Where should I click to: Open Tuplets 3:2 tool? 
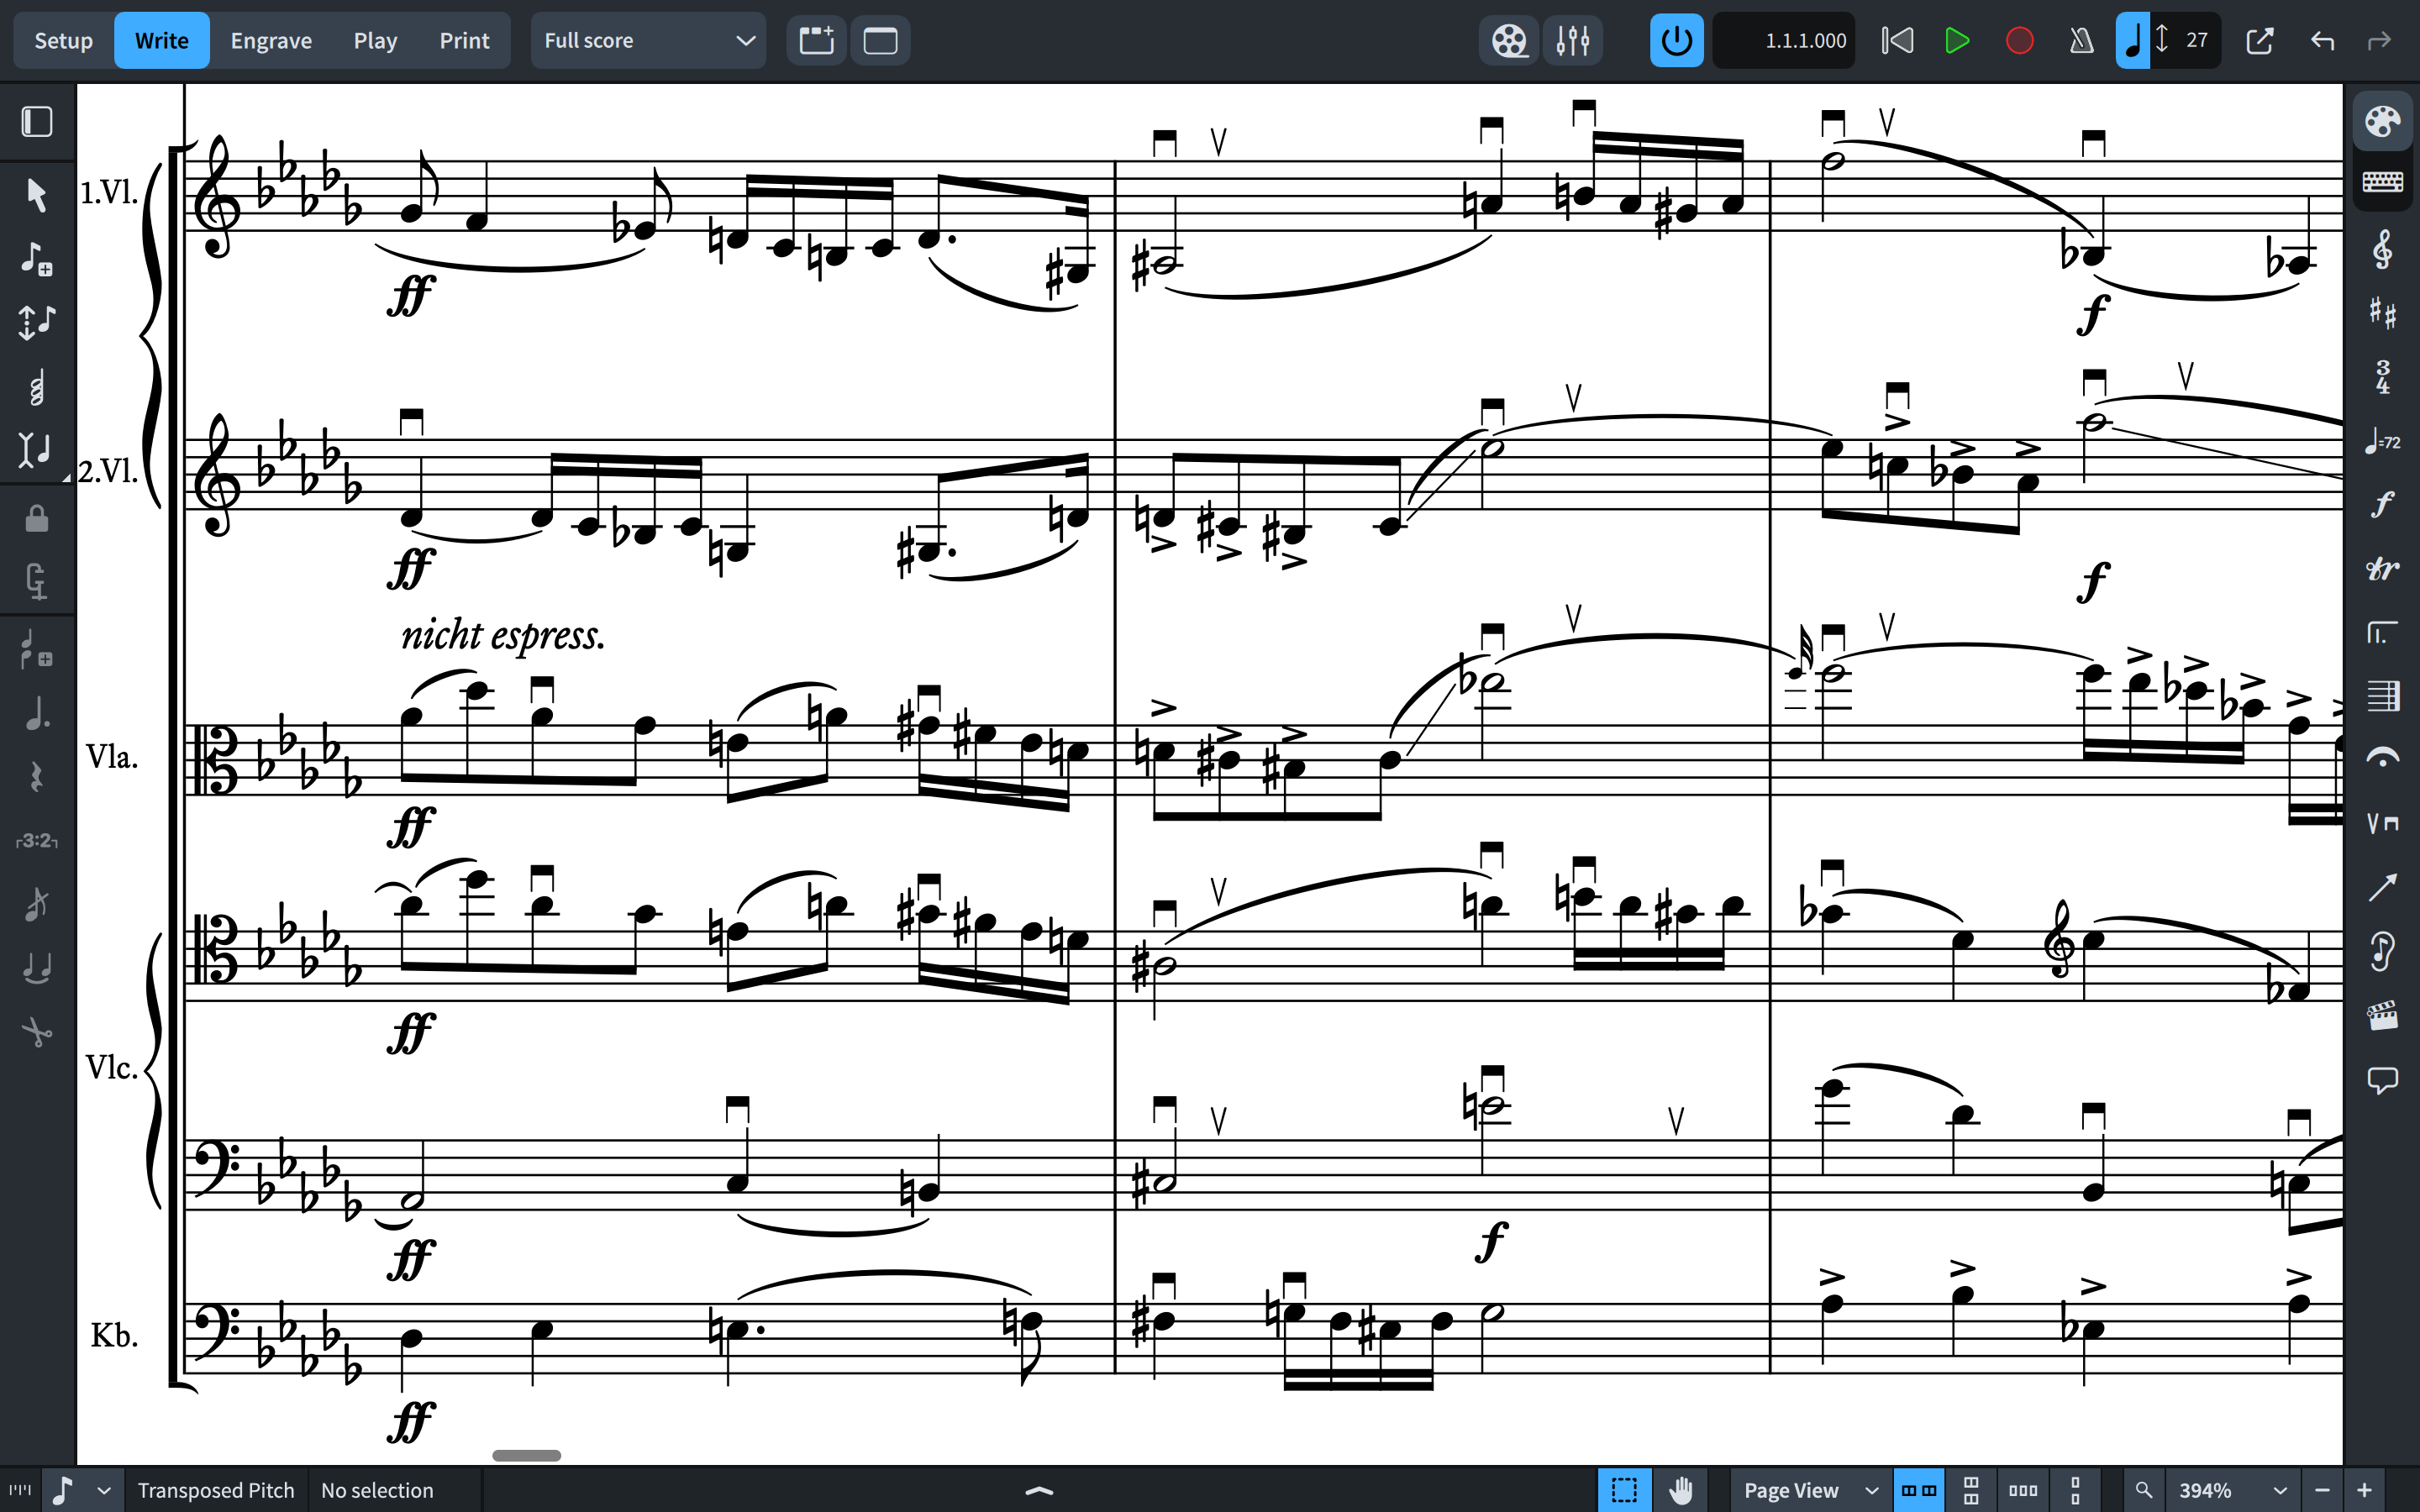coord(37,841)
